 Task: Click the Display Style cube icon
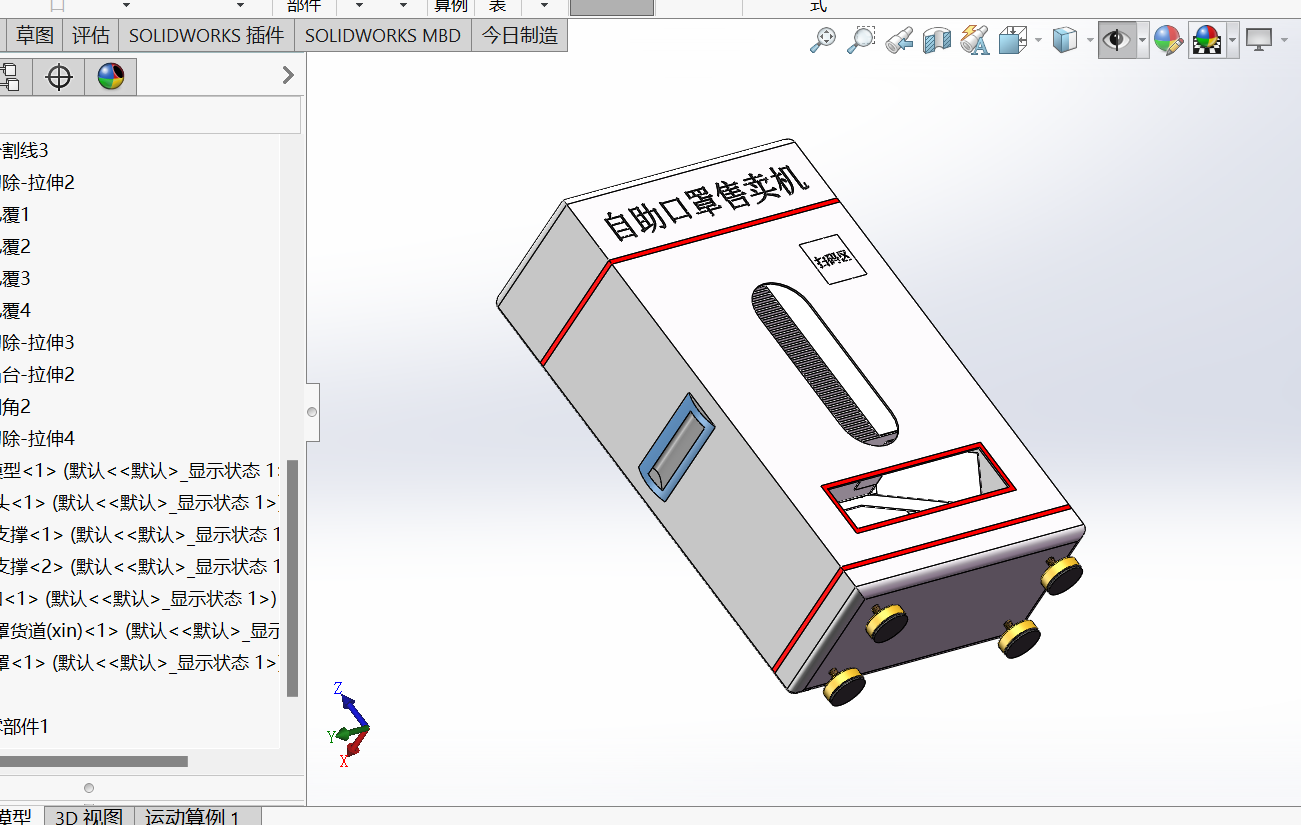coord(1065,40)
